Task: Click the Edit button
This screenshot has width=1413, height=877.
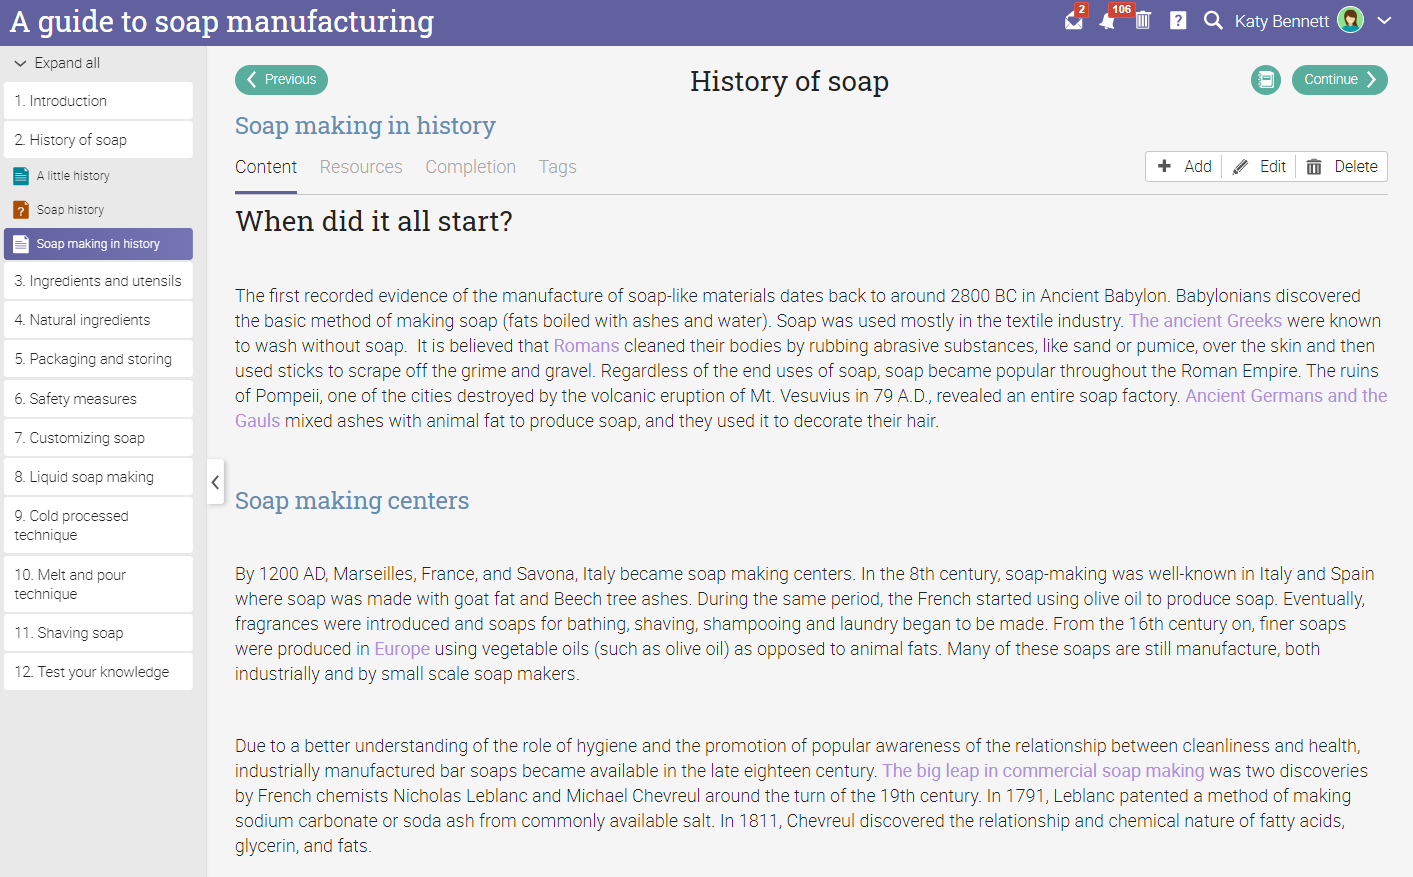Action: 1260,167
